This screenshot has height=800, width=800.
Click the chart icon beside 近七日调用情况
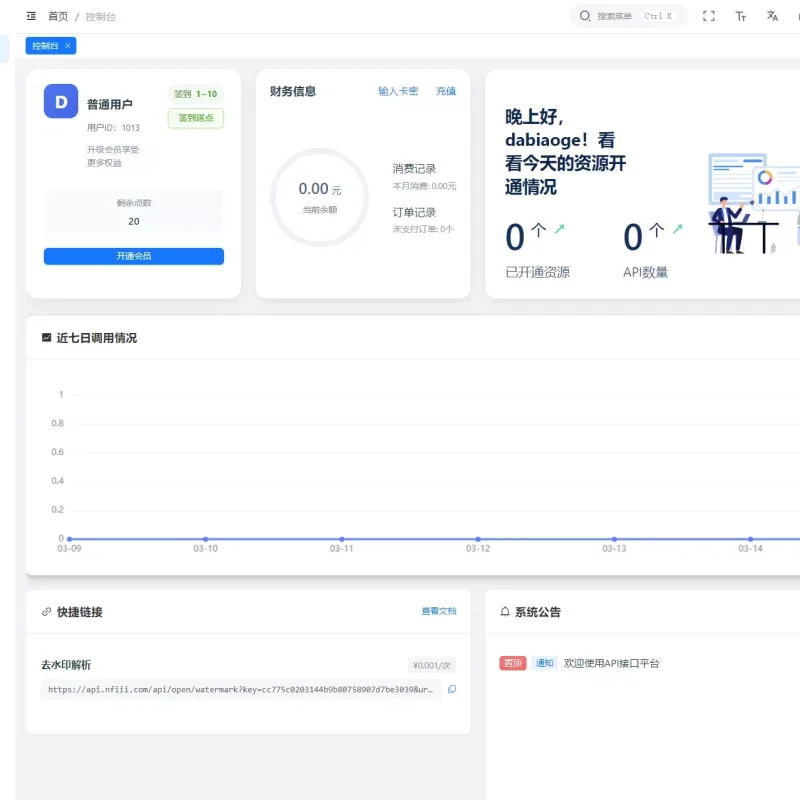pyautogui.click(x=46, y=337)
